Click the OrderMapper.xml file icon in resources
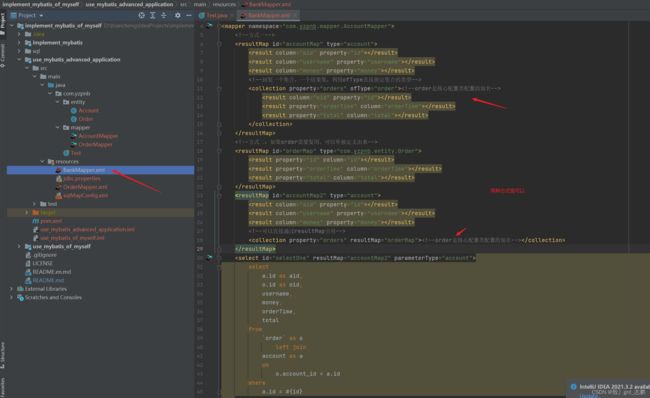This screenshot has height=398, width=650. [x=59, y=187]
